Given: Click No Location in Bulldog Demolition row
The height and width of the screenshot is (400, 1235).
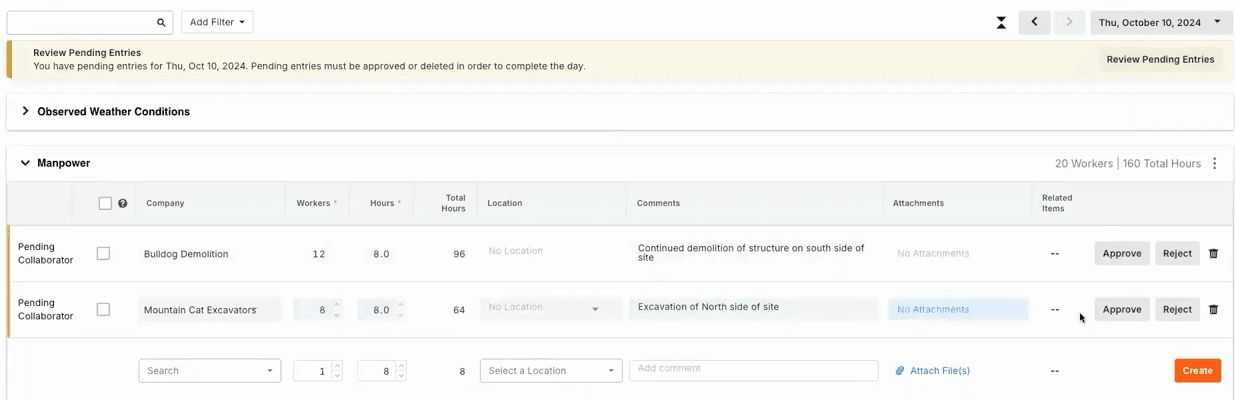Looking at the screenshot, I should point(515,251).
